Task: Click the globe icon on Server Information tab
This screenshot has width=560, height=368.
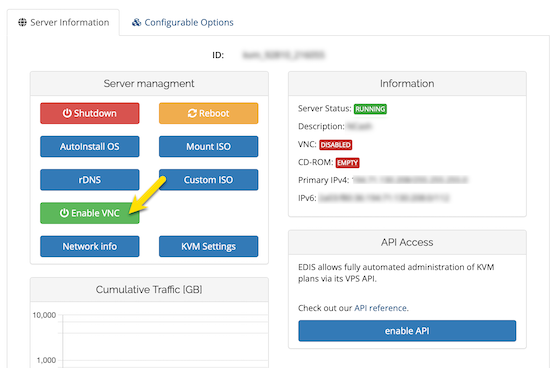Action: click(x=22, y=23)
